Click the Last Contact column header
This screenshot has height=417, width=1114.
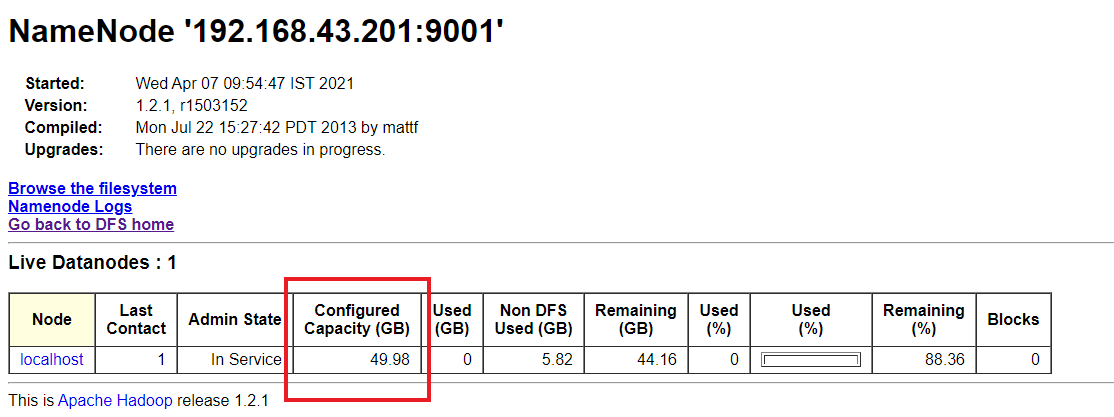click(x=136, y=319)
